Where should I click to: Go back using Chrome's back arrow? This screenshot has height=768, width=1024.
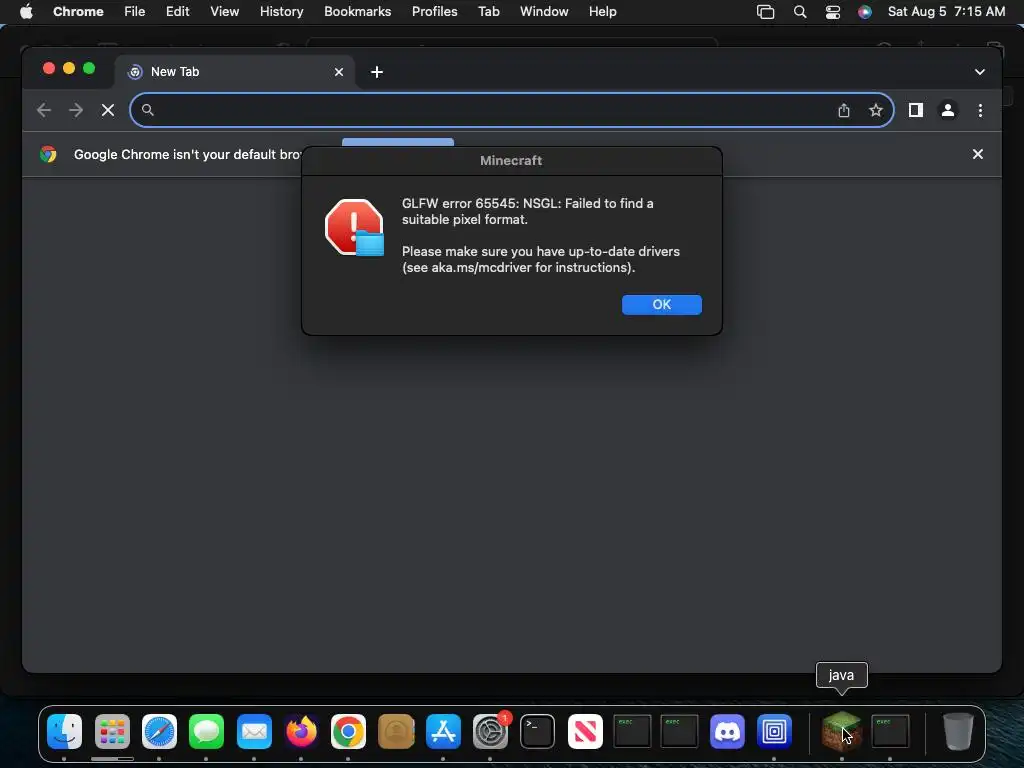pyautogui.click(x=44, y=110)
